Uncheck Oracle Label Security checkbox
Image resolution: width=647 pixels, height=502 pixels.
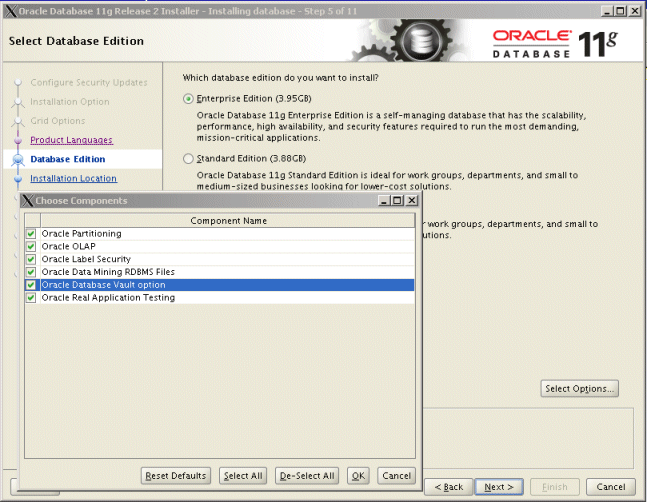click(x=31, y=259)
